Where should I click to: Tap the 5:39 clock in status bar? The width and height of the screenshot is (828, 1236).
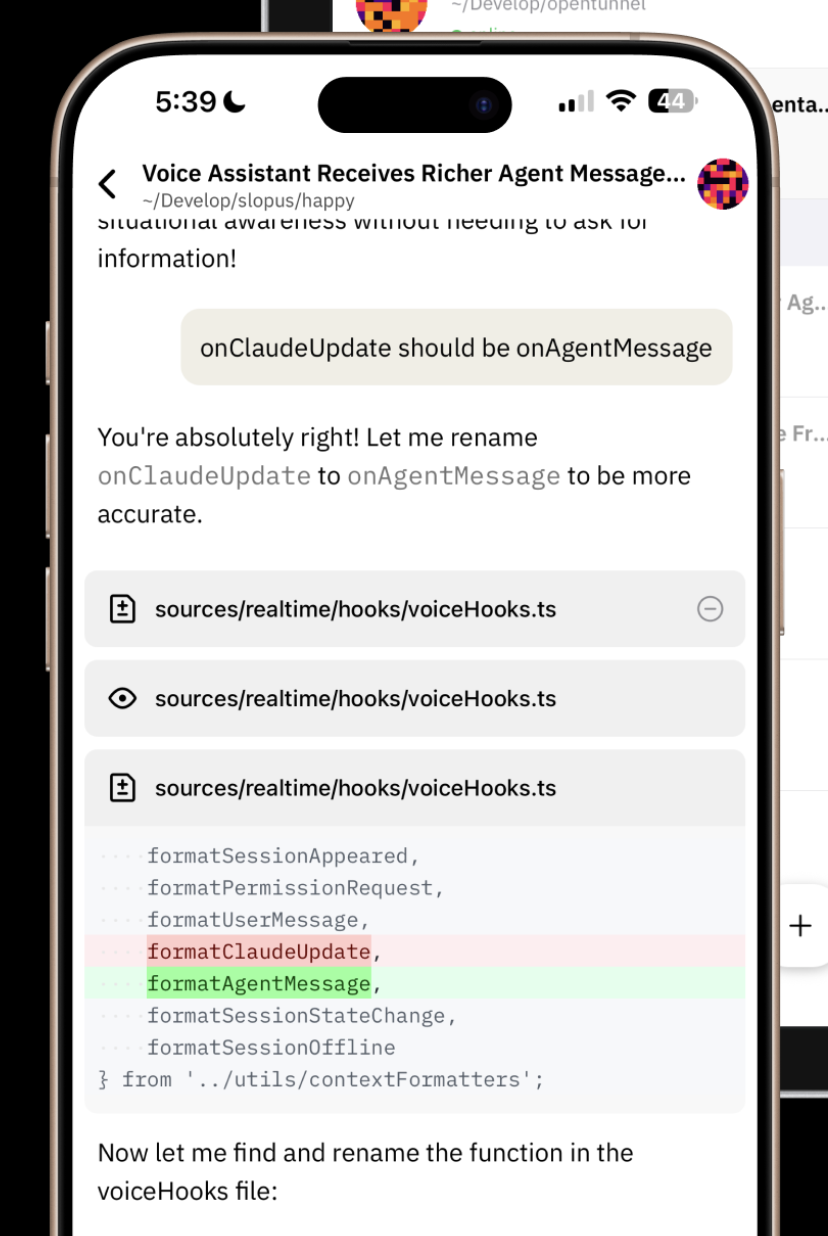[x=186, y=101]
